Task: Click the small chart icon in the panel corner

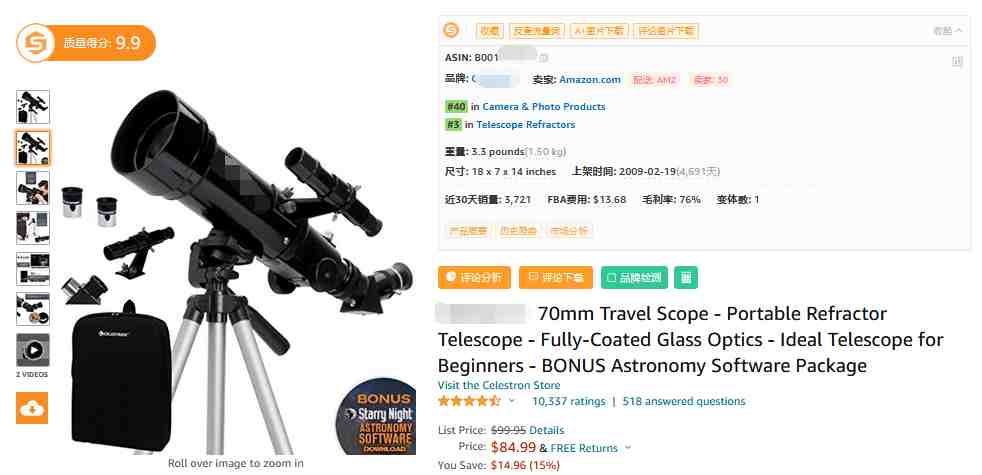Action: [x=956, y=61]
